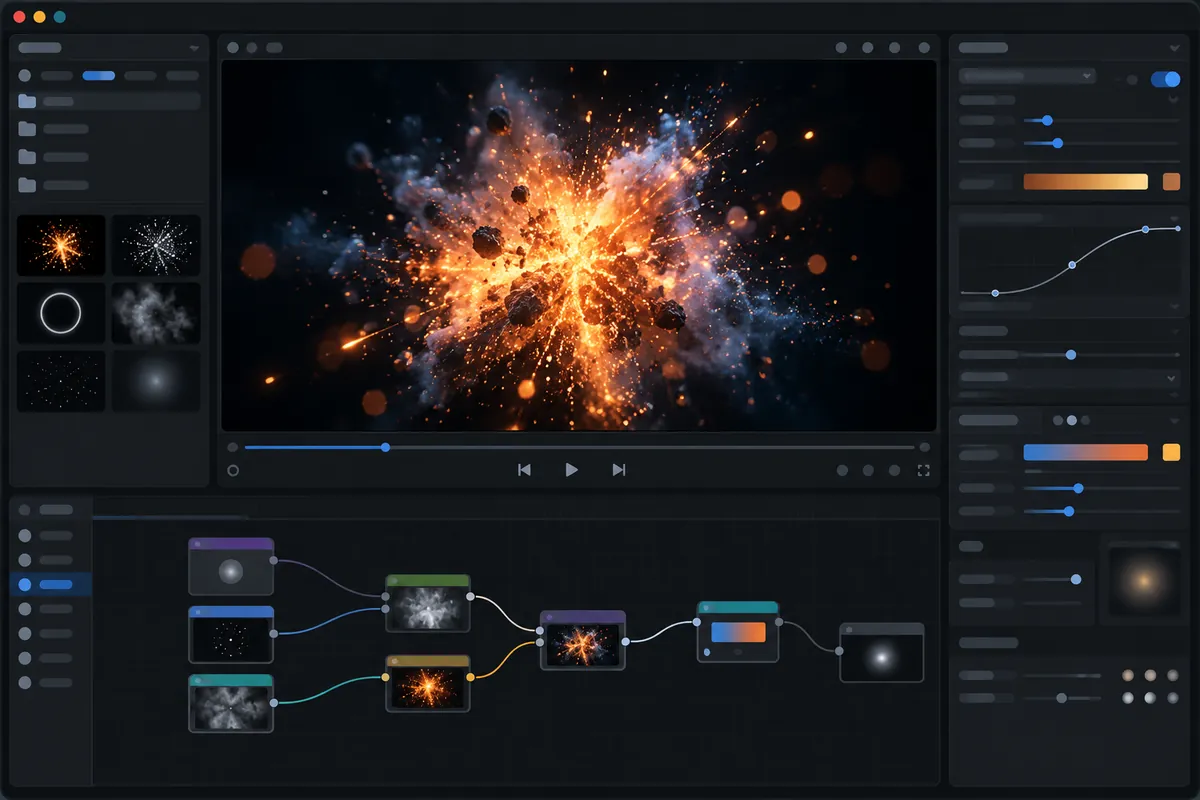Click the square yellow color swatch

(x=1172, y=452)
